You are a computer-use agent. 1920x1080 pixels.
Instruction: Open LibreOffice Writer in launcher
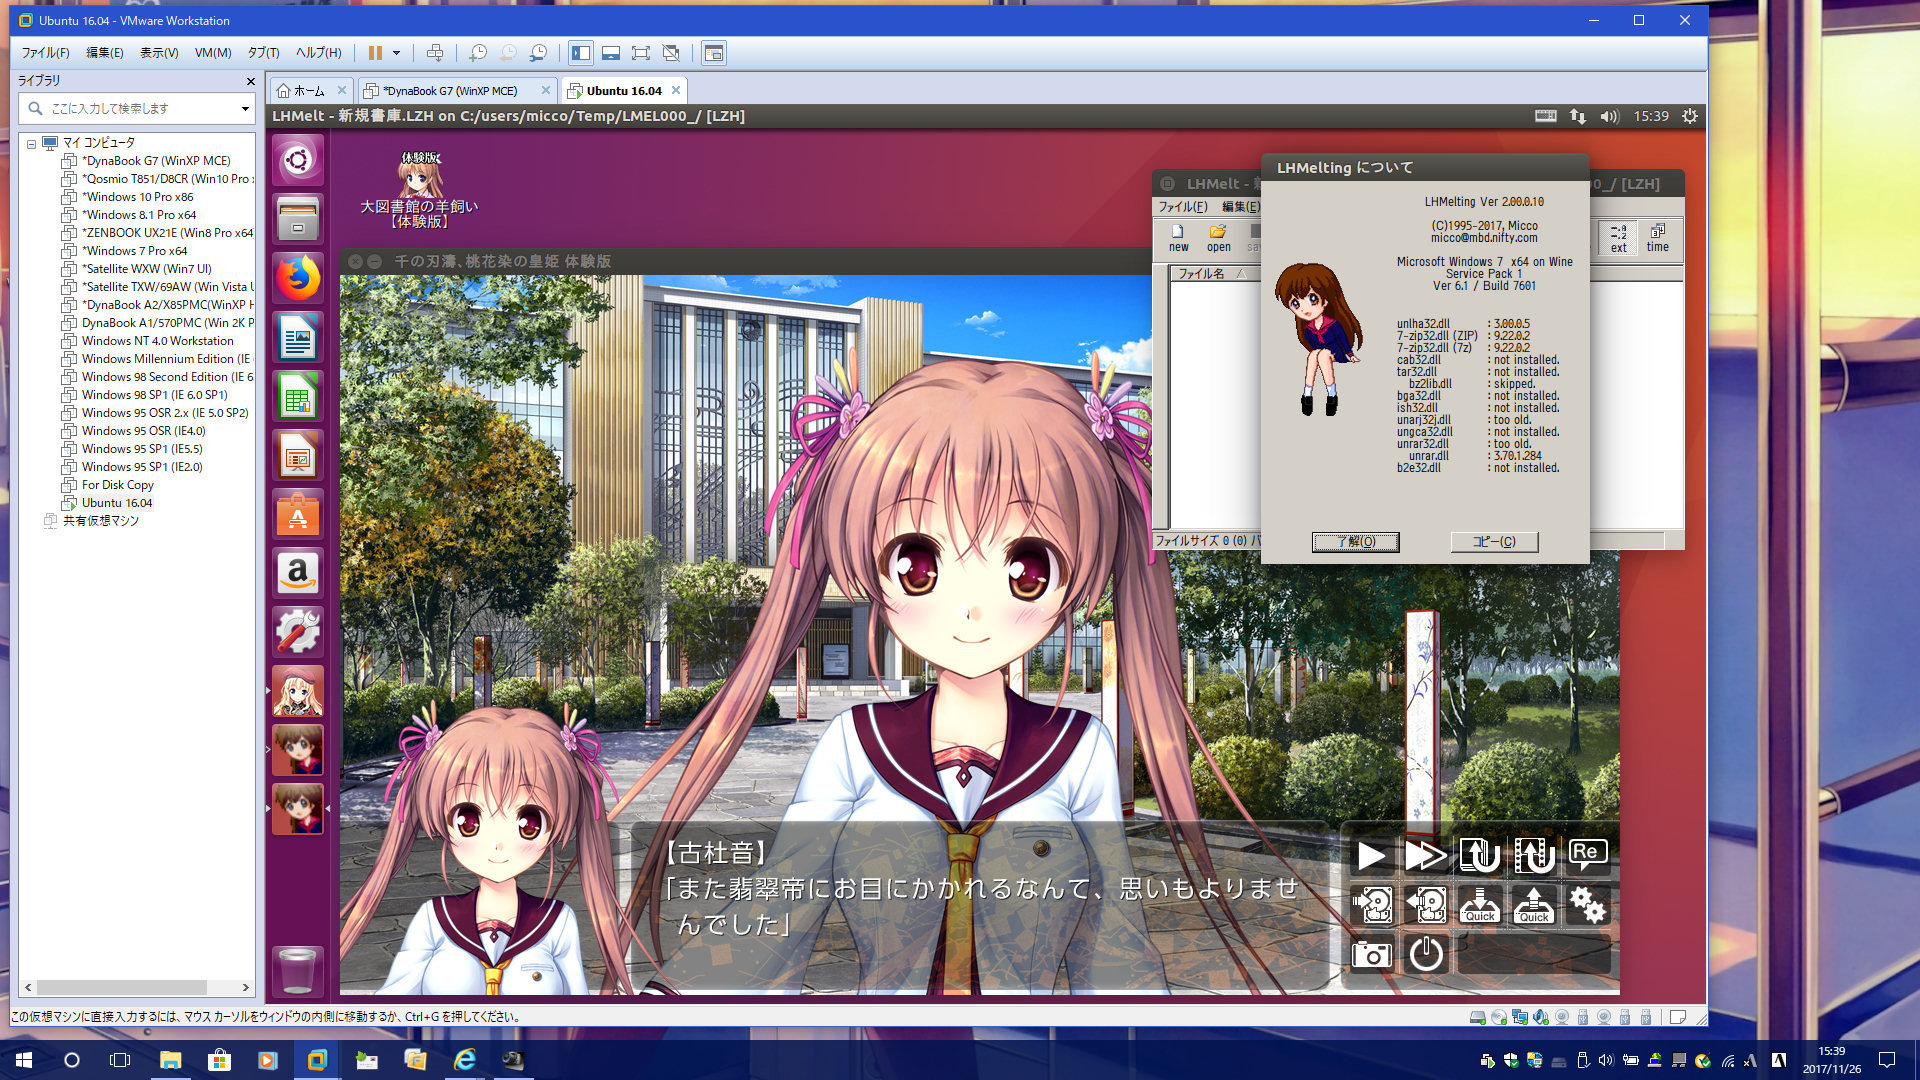[x=298, y=337]
